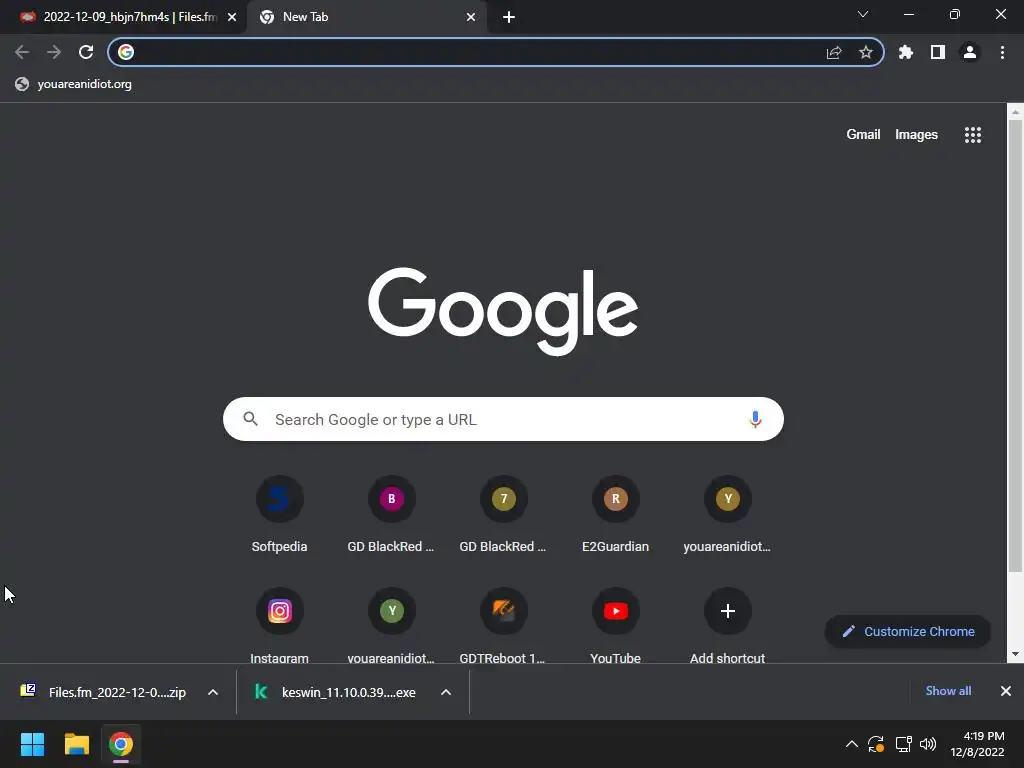
Task: Close the downloads bar
Action: click(x=1006, y=691)
